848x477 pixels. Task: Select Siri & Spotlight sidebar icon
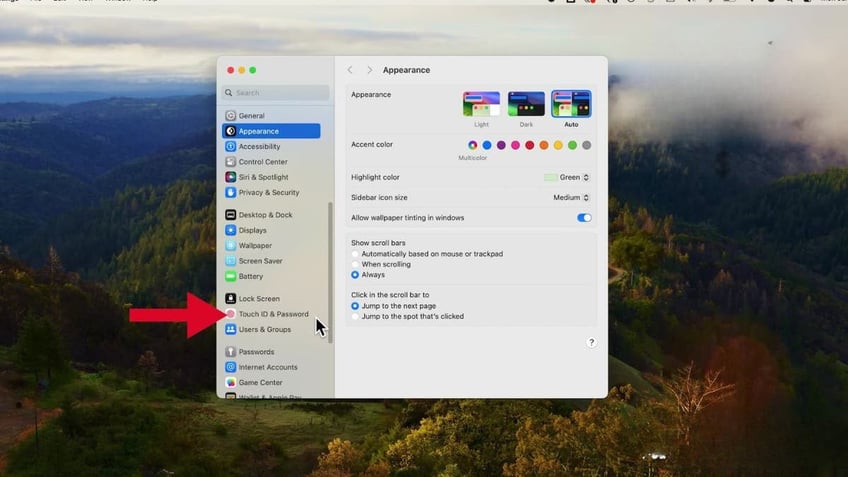pyautogui.click(x=230, y=177)
